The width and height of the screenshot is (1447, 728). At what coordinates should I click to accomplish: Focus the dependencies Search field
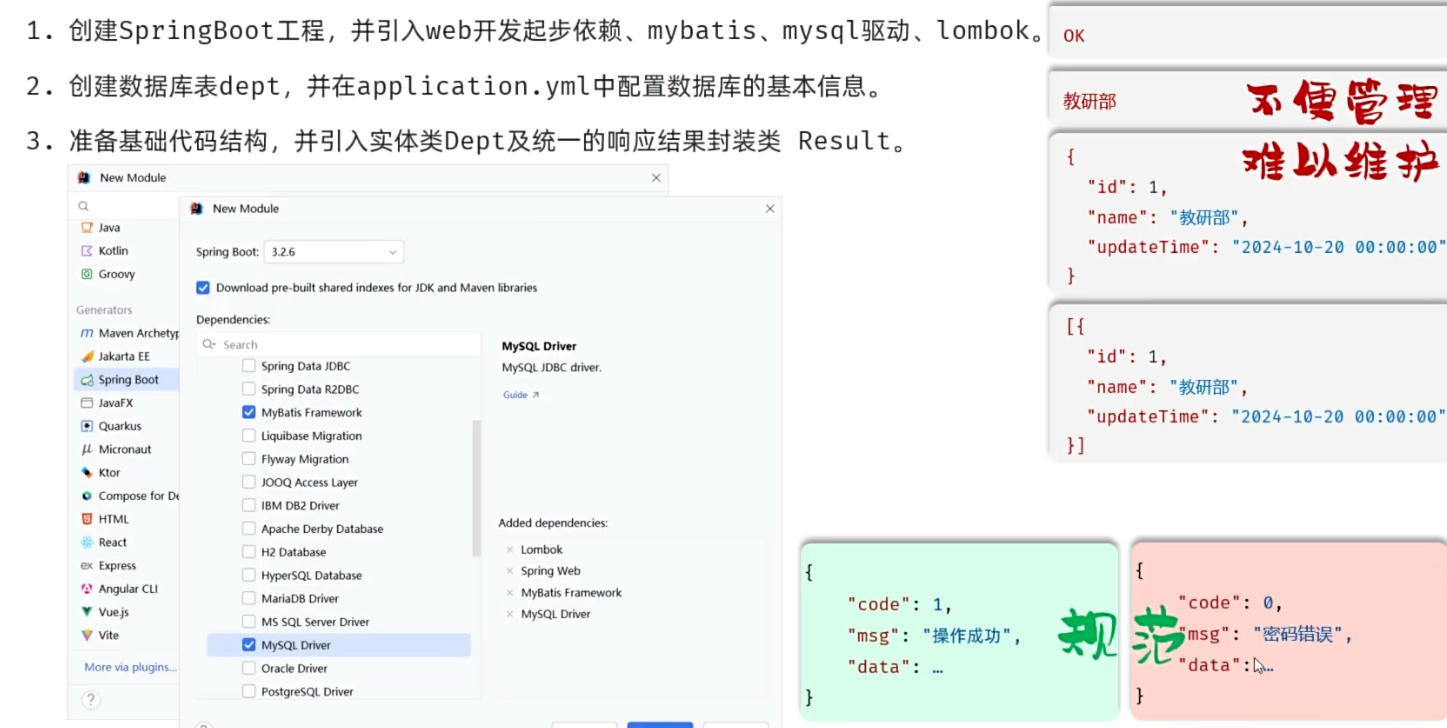tap(339, 344)
